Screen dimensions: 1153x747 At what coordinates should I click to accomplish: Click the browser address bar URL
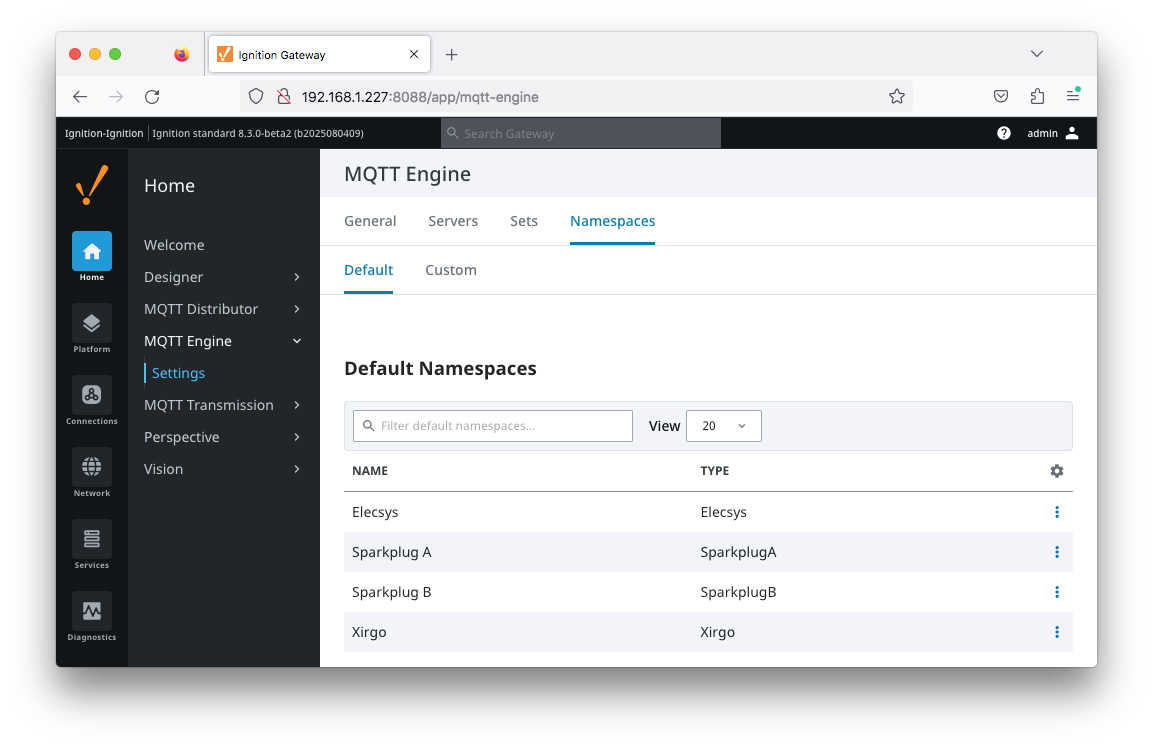(420, 97)
